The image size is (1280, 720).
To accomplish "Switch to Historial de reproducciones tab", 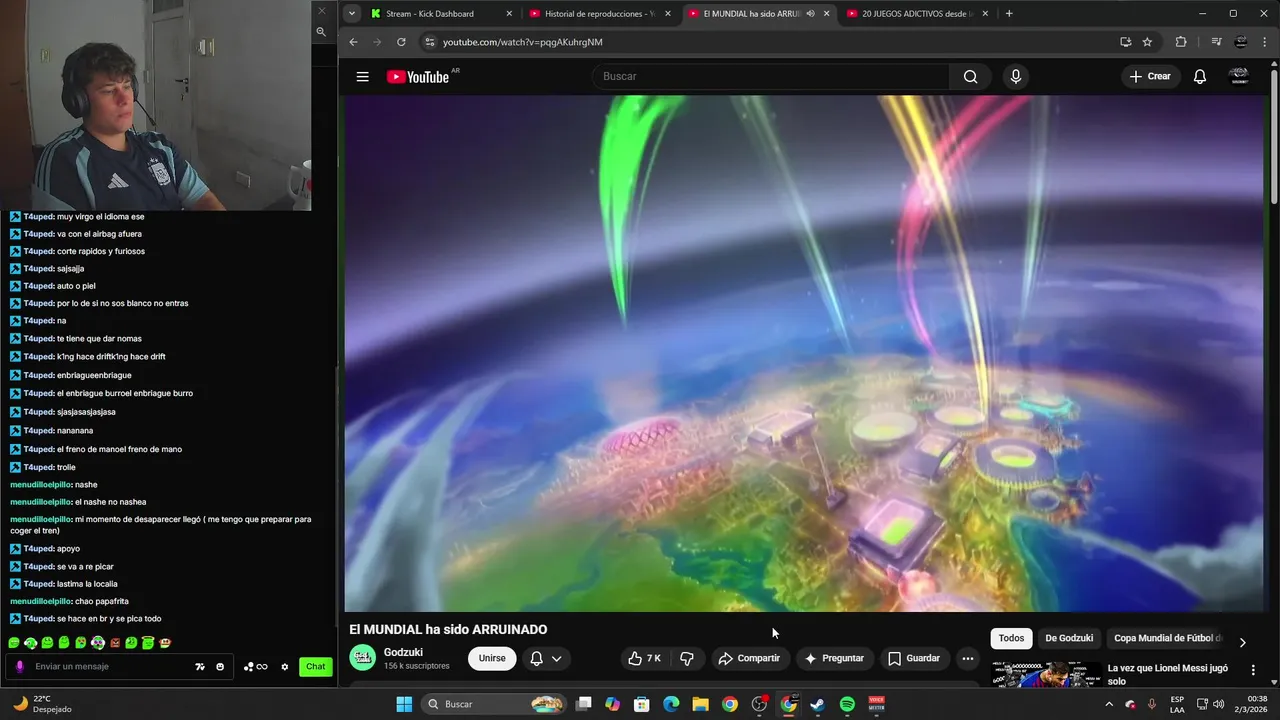I will (598, 14).
